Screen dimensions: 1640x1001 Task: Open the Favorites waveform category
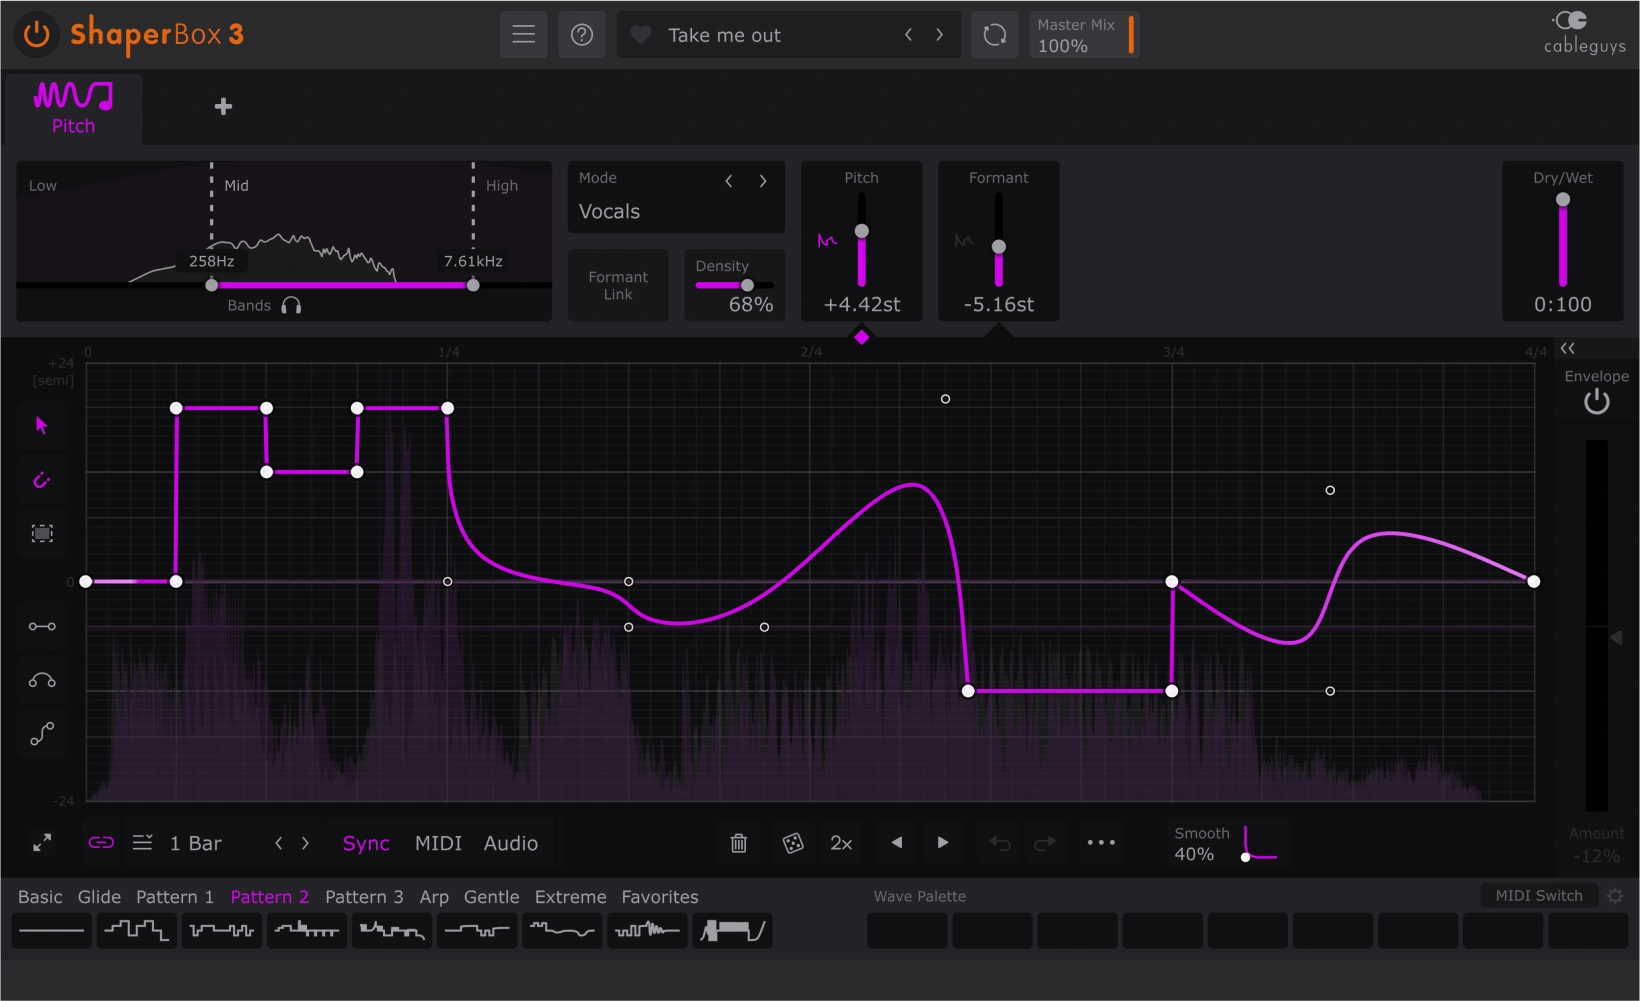click(x=659, y=897)
